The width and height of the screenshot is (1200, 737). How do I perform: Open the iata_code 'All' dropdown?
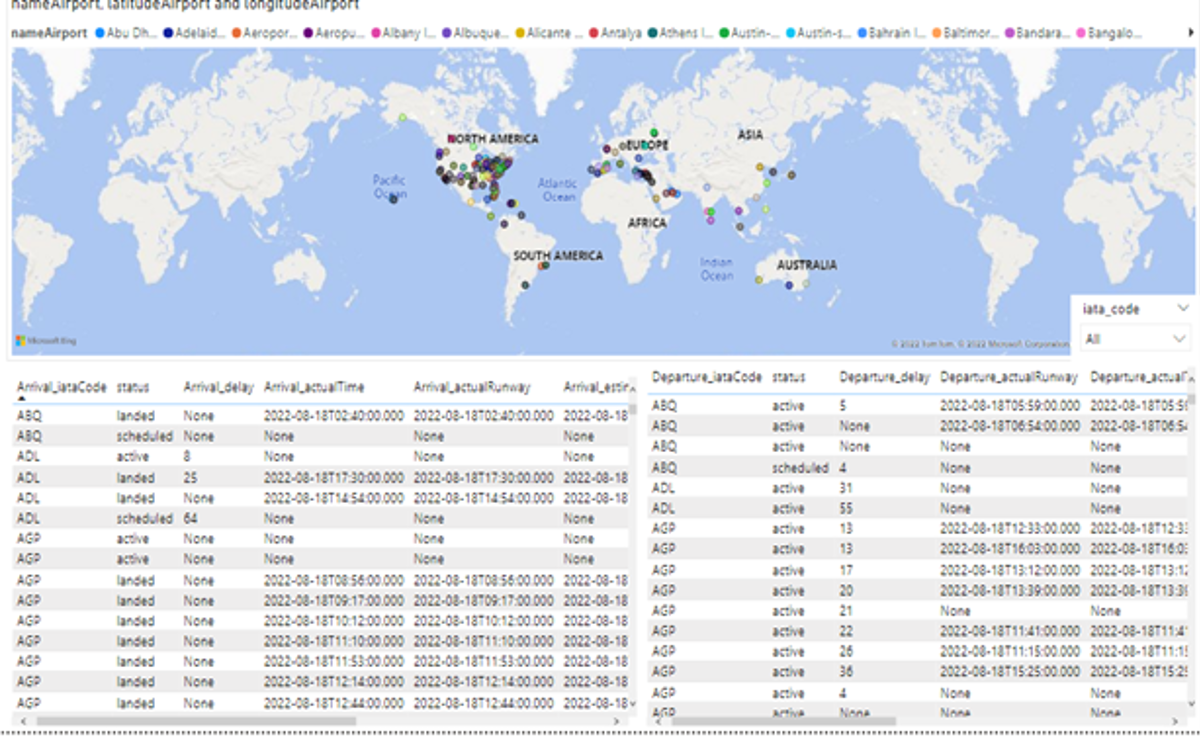[1137, 339]
